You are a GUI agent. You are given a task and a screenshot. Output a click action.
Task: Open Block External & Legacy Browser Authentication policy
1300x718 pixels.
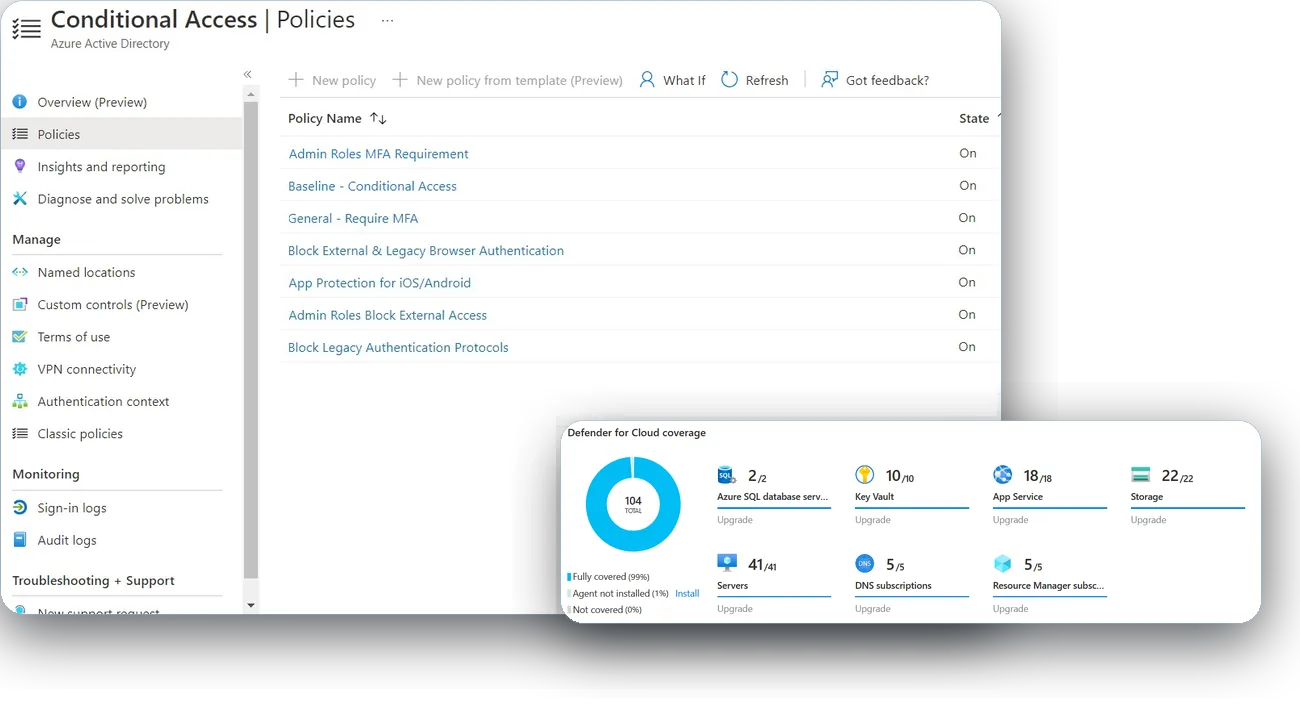pos(426,250)
